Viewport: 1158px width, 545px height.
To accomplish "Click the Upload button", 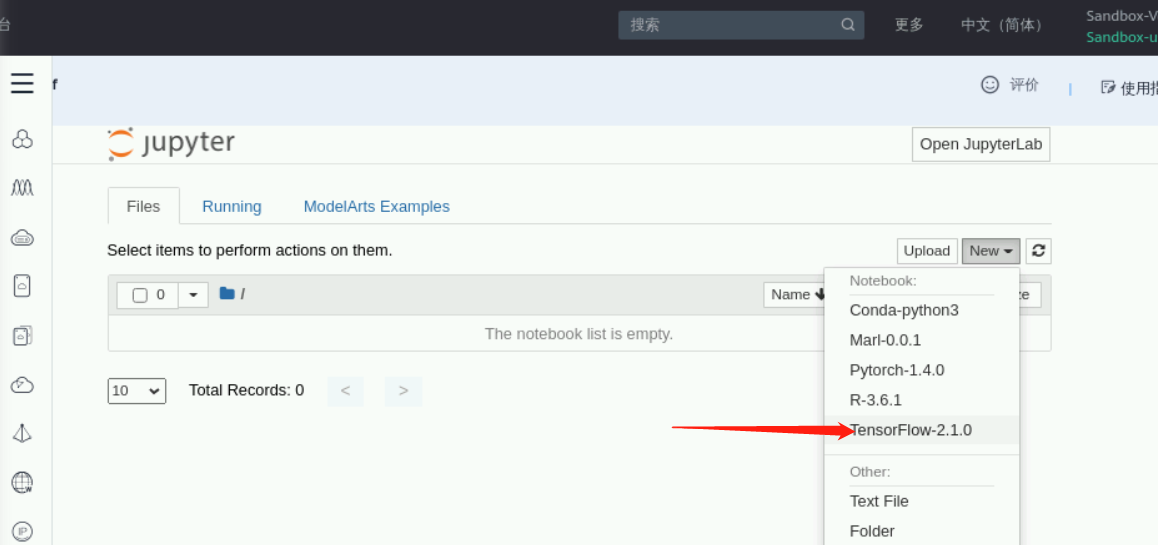I will tap(927, 251).
